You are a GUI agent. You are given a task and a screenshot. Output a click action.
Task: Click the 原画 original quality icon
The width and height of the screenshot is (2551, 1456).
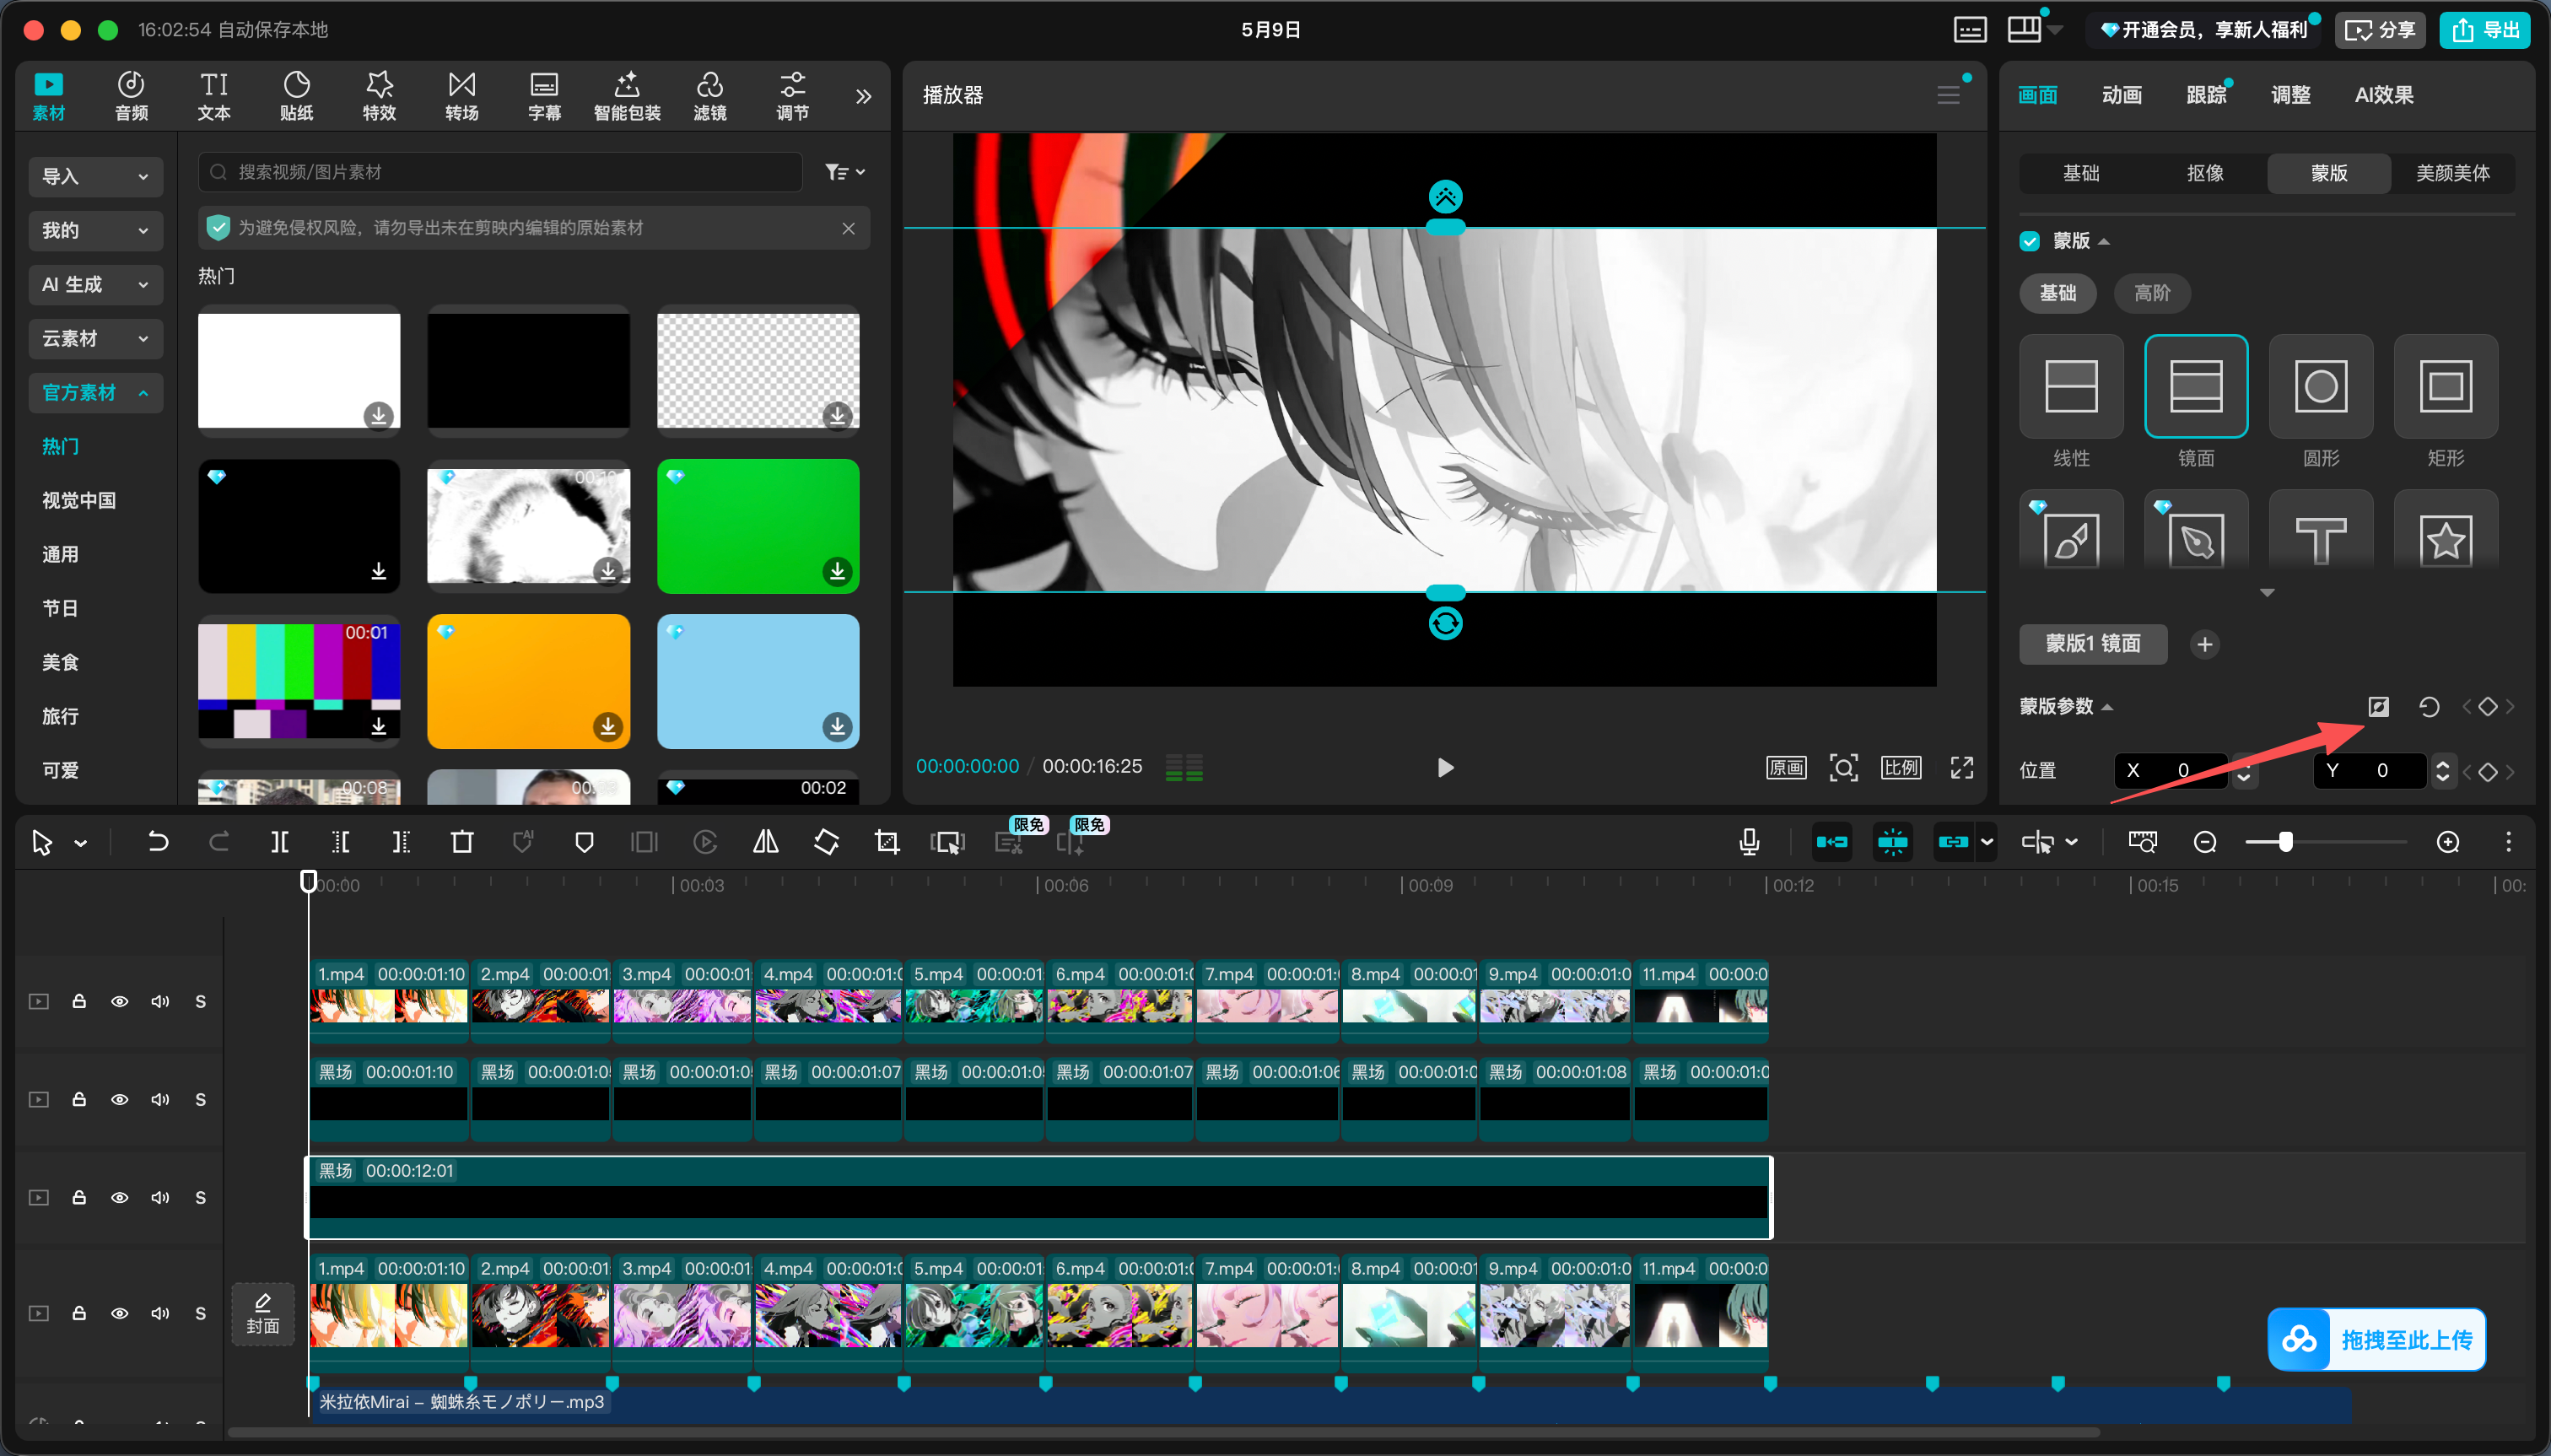click(x=1786, y=767)
